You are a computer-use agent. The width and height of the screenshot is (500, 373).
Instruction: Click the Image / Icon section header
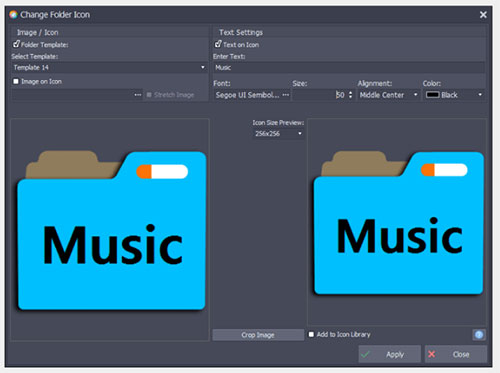pyautogui.click(x=37, y=32)
